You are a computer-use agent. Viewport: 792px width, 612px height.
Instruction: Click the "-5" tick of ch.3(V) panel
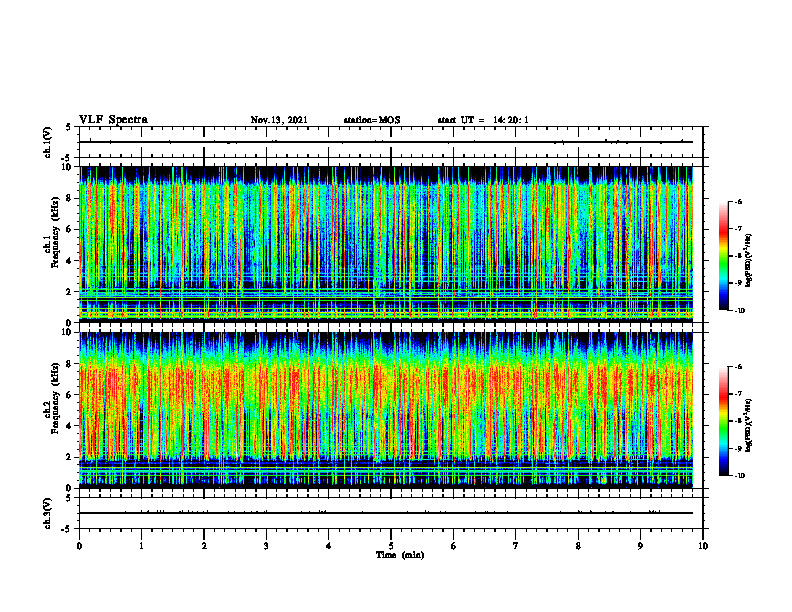[x=66, y=529]
